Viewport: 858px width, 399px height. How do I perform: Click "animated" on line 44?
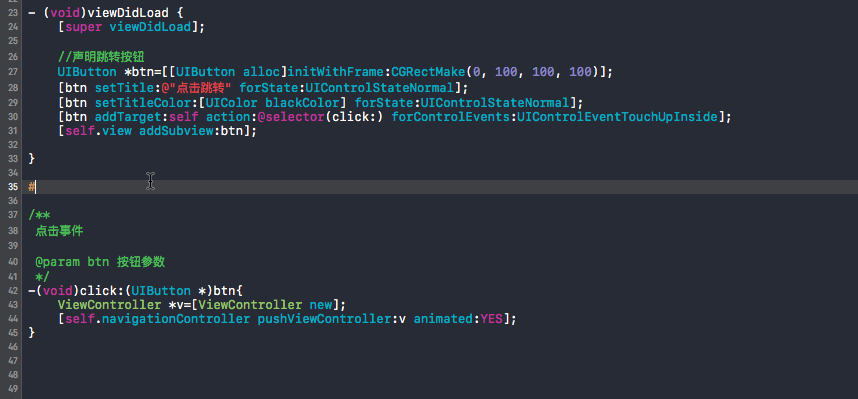point(443,319)
